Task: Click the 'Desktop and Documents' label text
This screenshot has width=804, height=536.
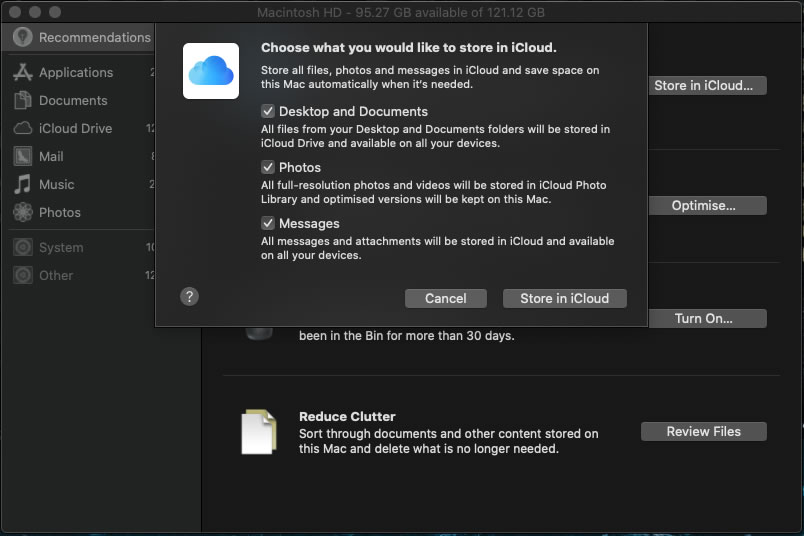Action: 353,111
